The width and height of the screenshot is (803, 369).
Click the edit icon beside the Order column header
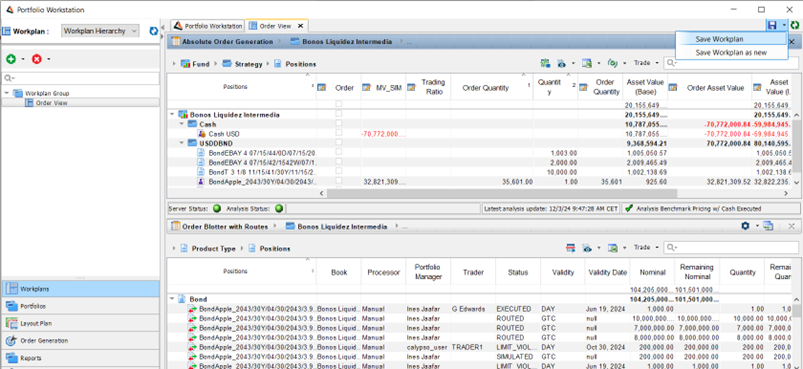(x=322, y=88)
